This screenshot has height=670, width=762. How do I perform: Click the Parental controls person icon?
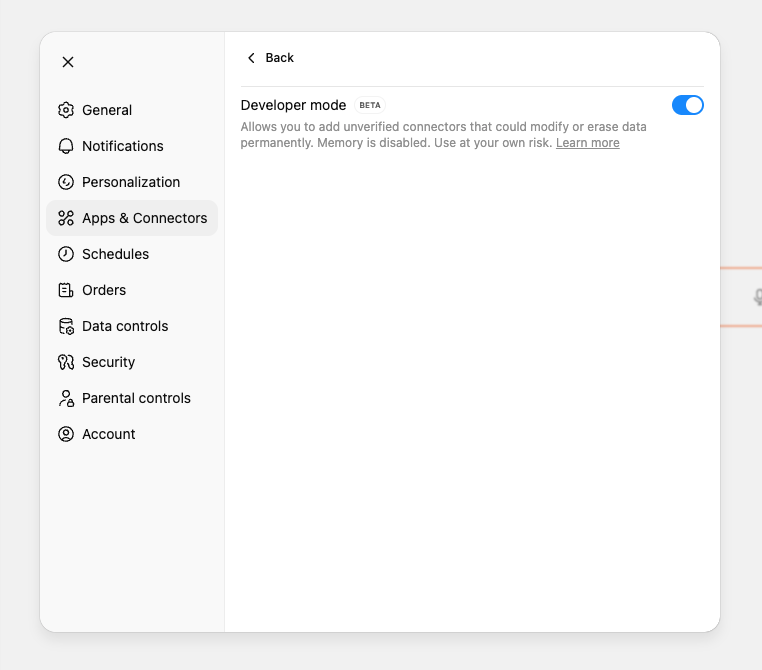[66, 398]
